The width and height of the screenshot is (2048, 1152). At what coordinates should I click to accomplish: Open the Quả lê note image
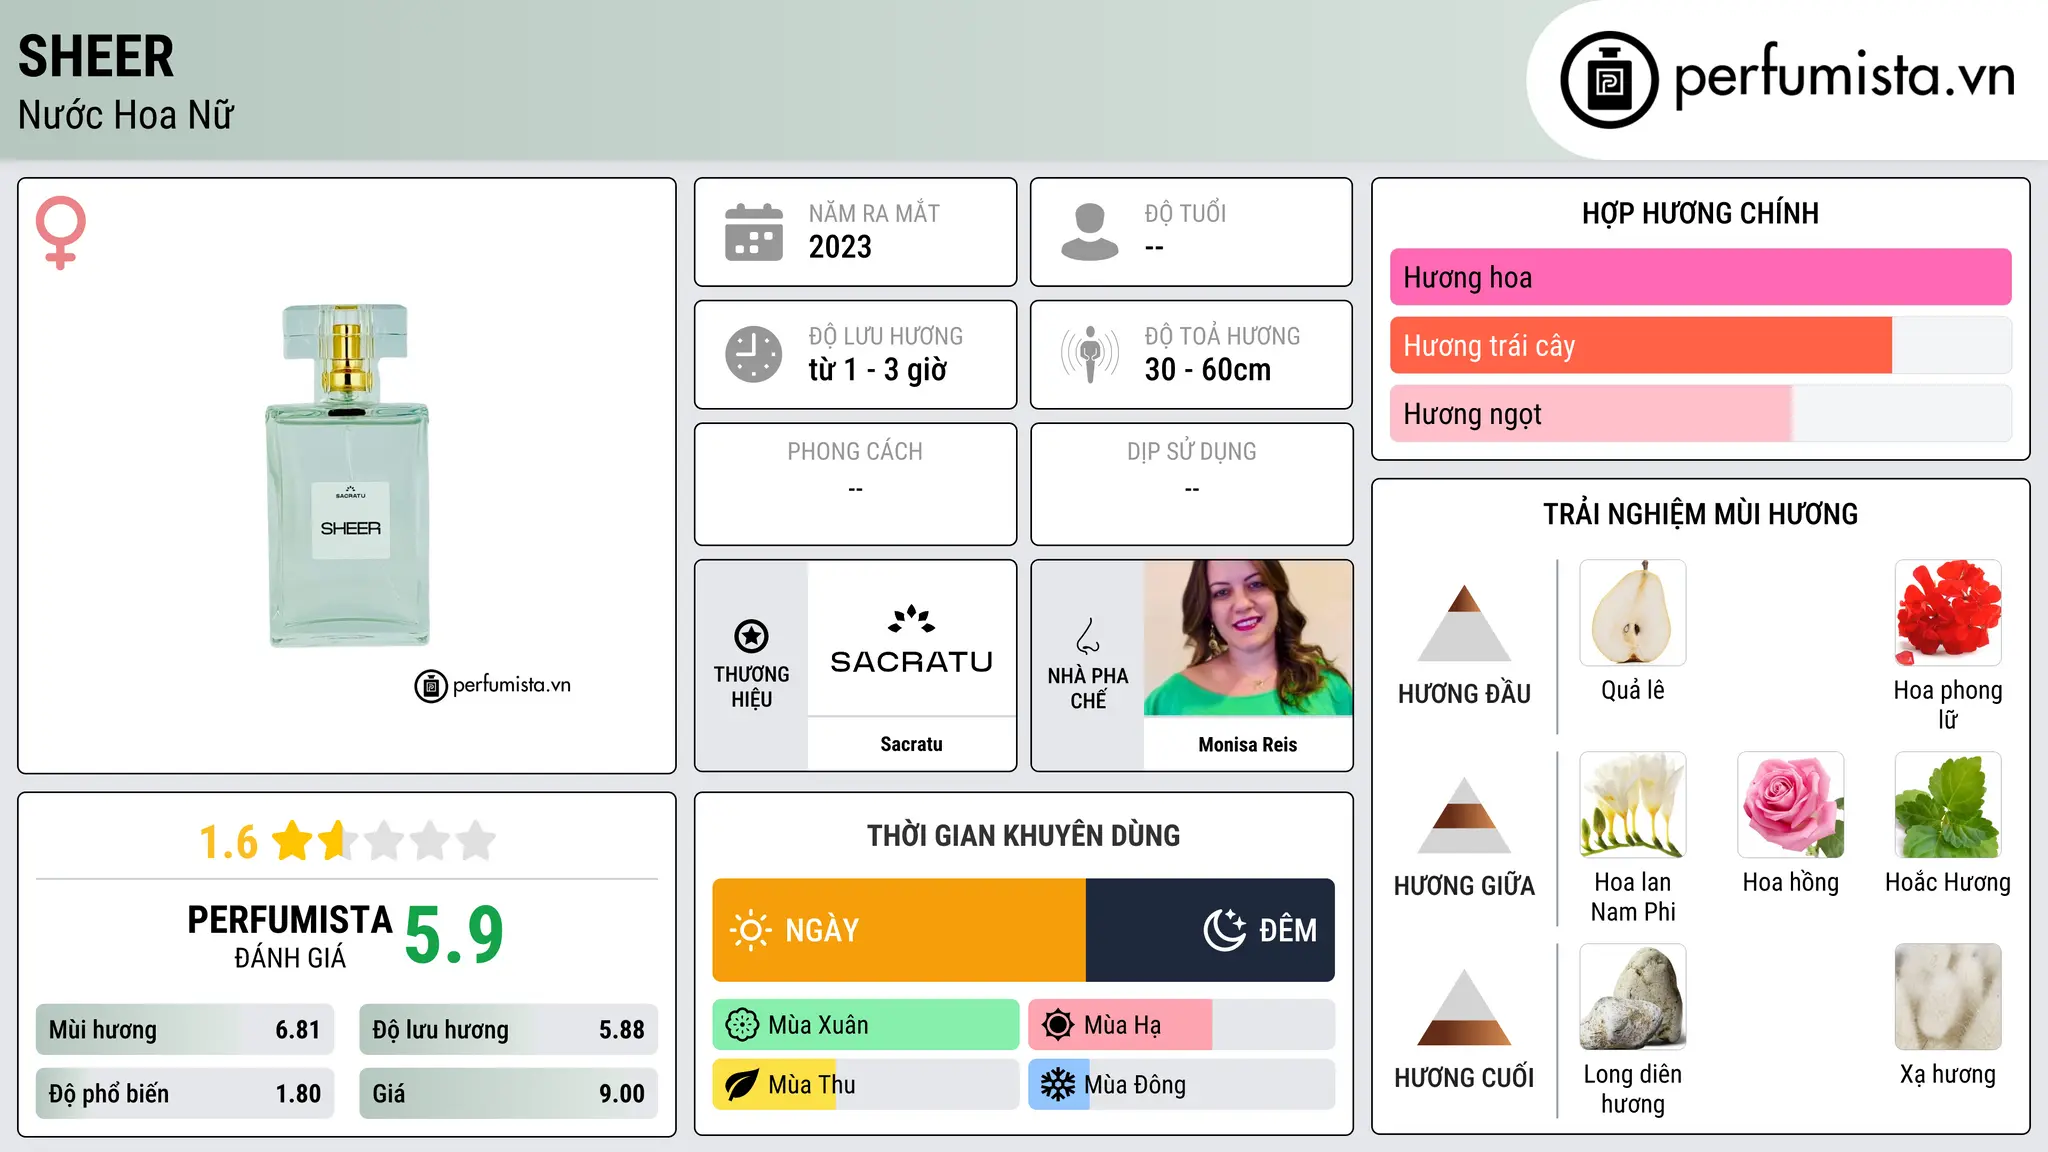1633,613
